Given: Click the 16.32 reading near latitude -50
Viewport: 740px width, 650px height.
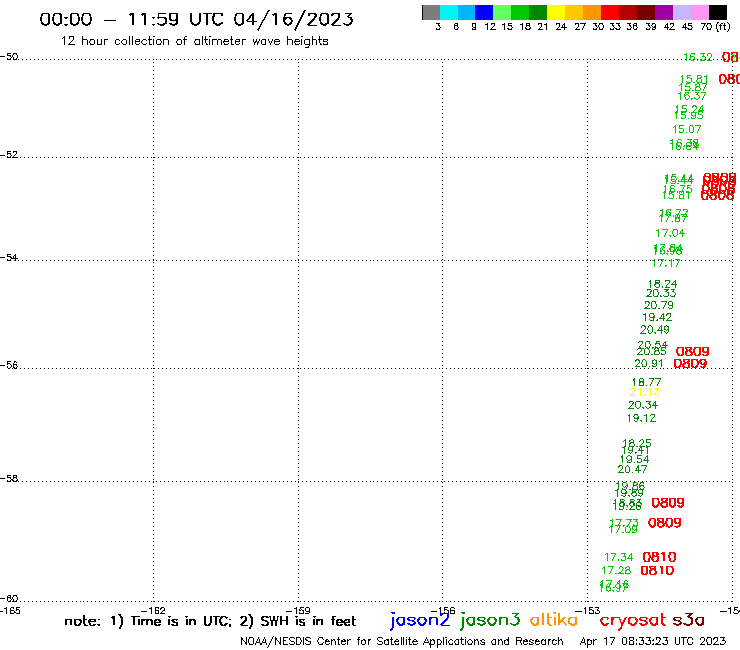Looking at the screenshot, I should coord(698,57).
